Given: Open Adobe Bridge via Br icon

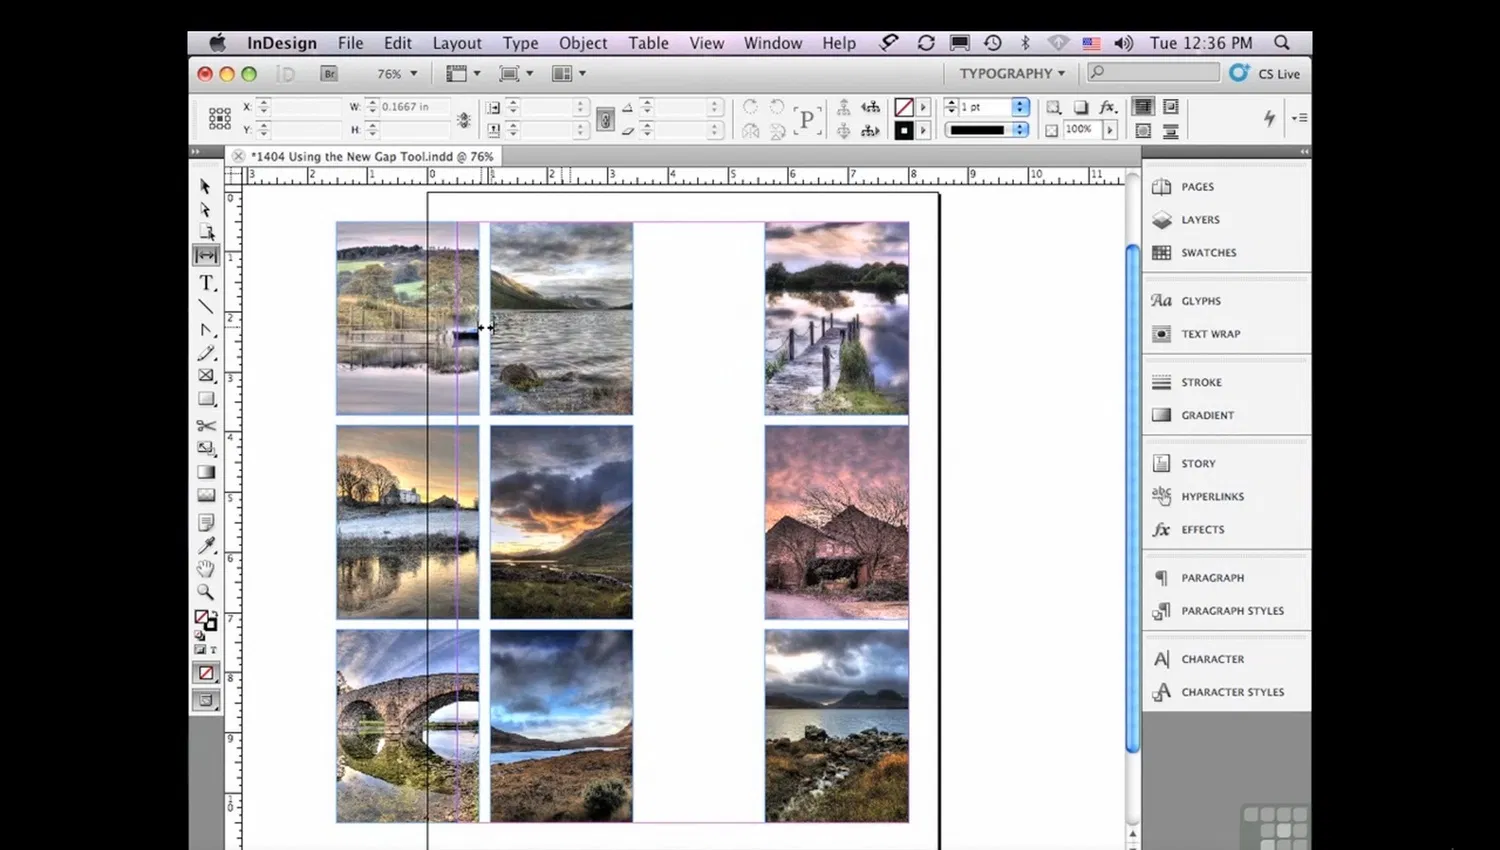Looking at the screenshot, I should point(329,74).
